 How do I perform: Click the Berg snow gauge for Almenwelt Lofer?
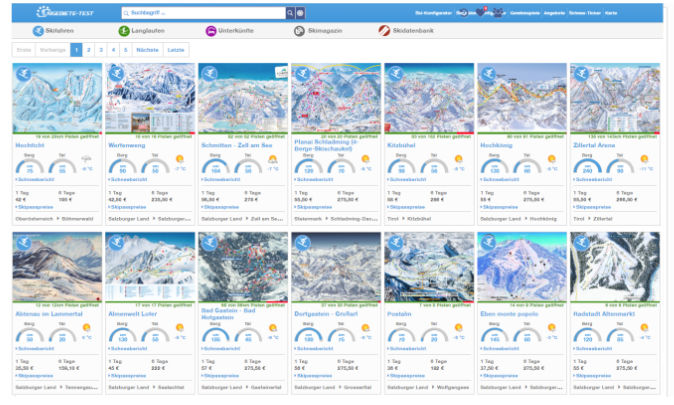123,335
